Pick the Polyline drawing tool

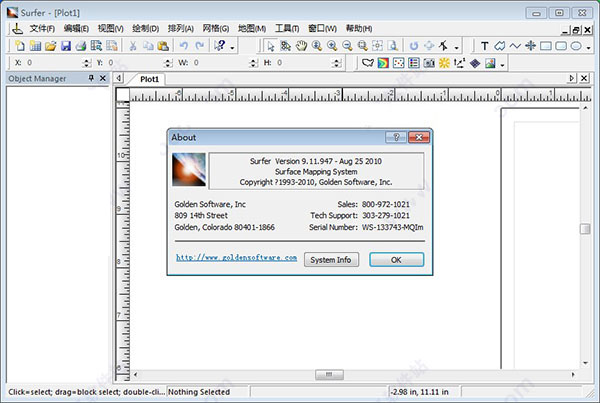tap(515, 46)
